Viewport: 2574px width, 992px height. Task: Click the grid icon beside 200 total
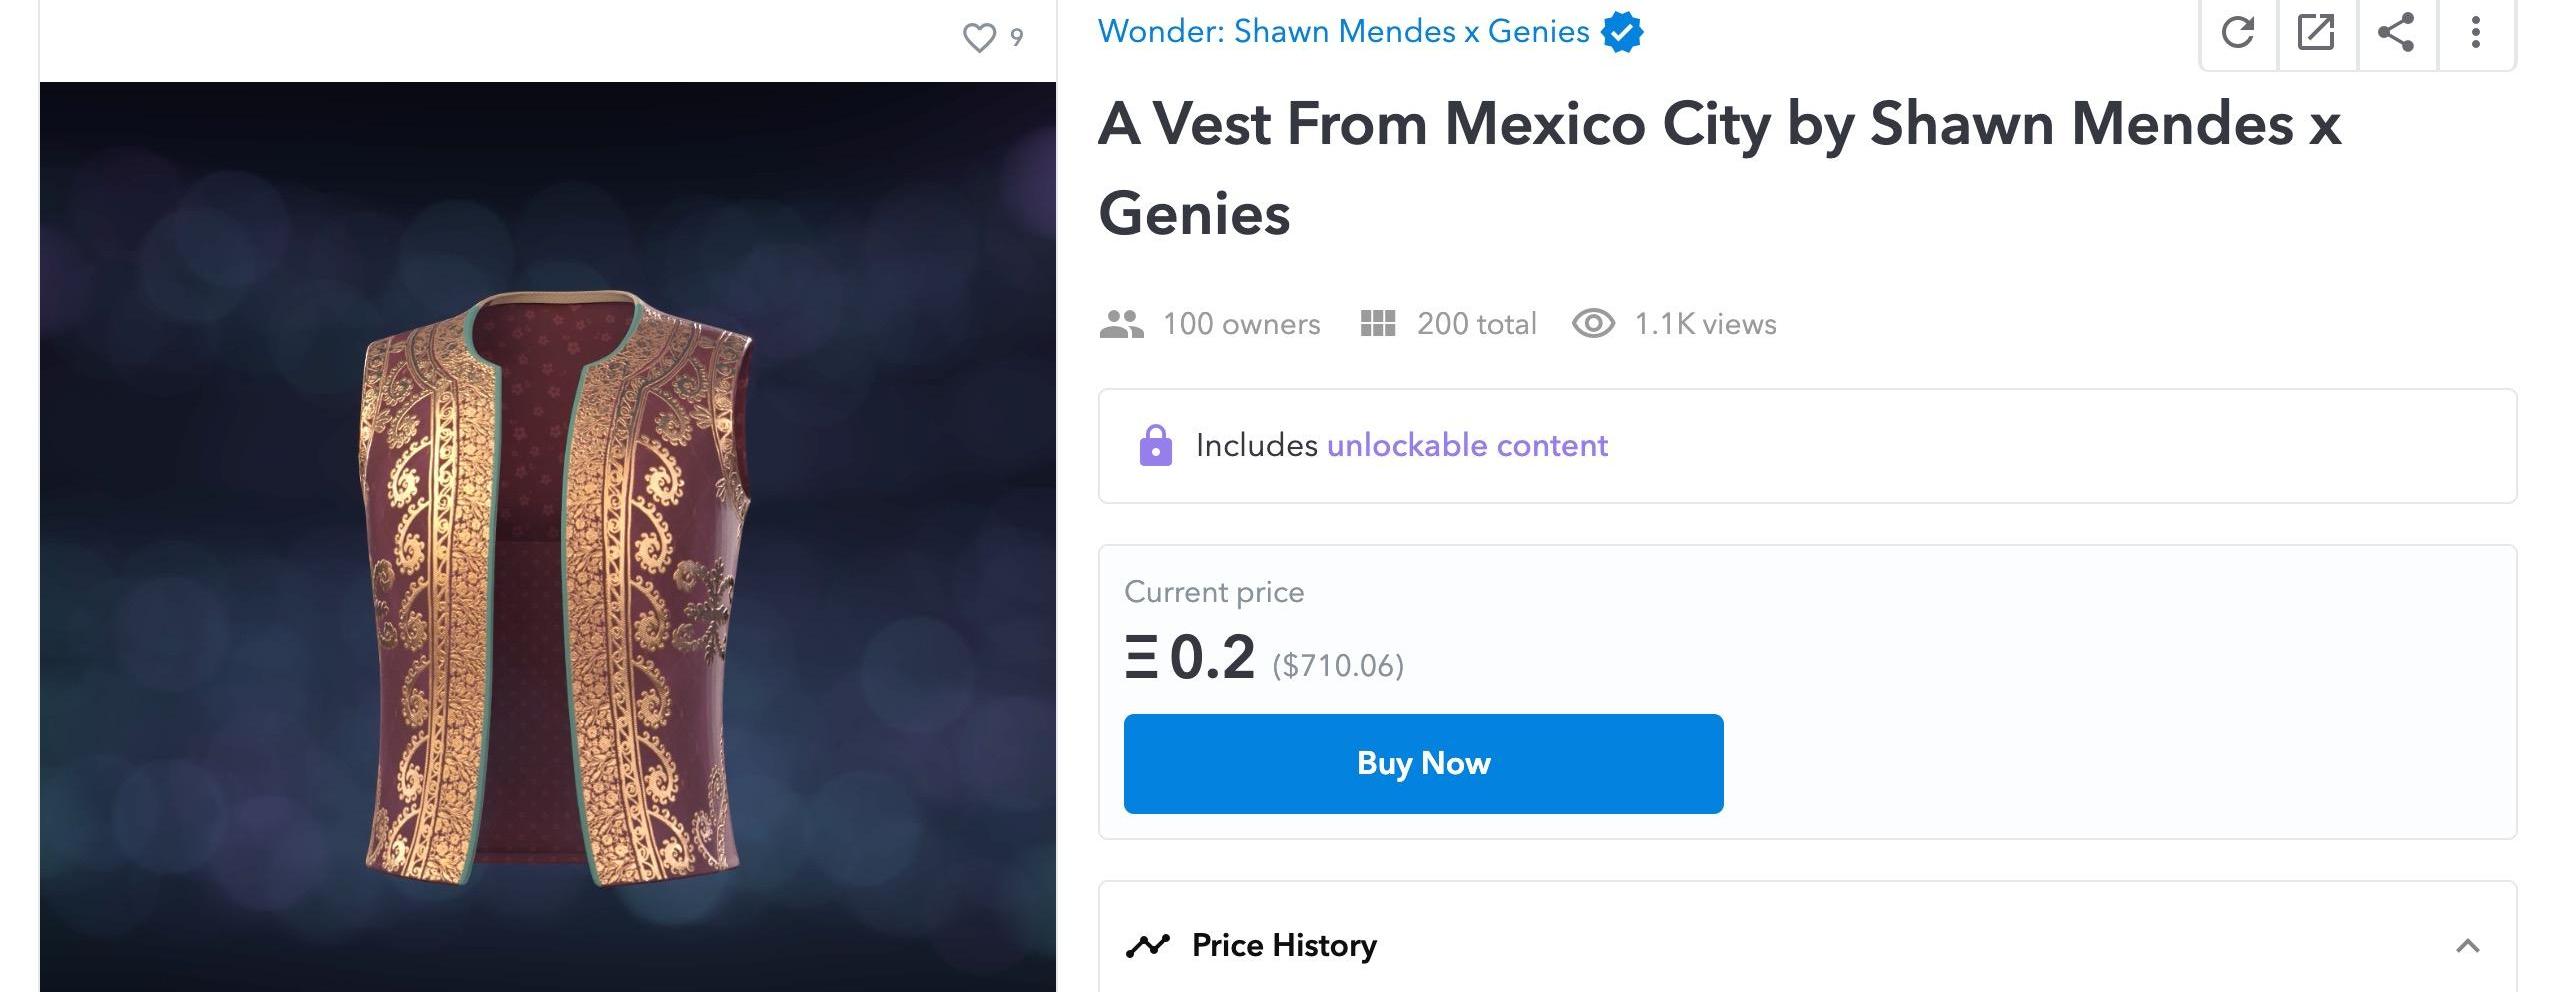(1378, 324)
